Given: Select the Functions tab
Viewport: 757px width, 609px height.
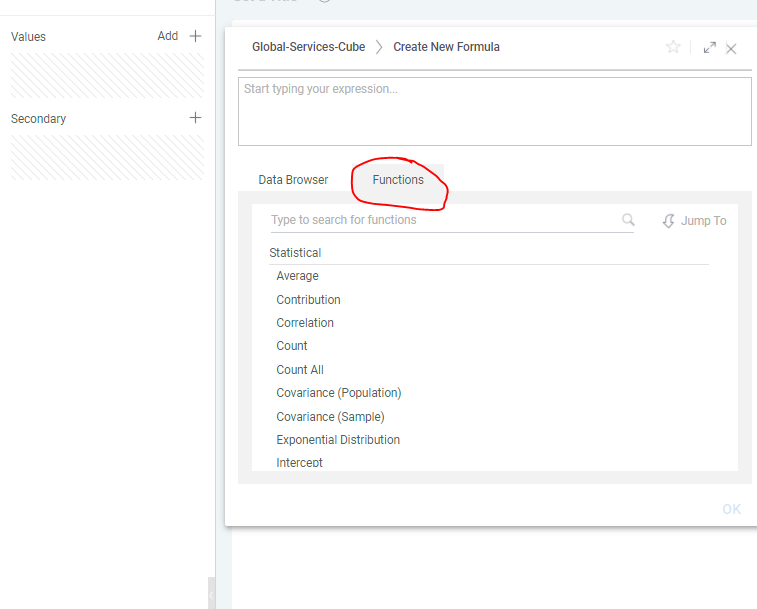Looking at the screenshot, I should point(398,180).
